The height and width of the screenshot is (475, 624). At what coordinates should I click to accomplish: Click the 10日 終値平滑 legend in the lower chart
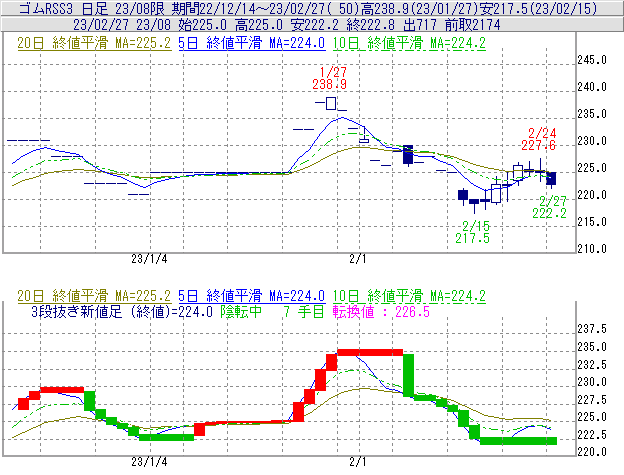pyautogui.click(x=409, y=296)
